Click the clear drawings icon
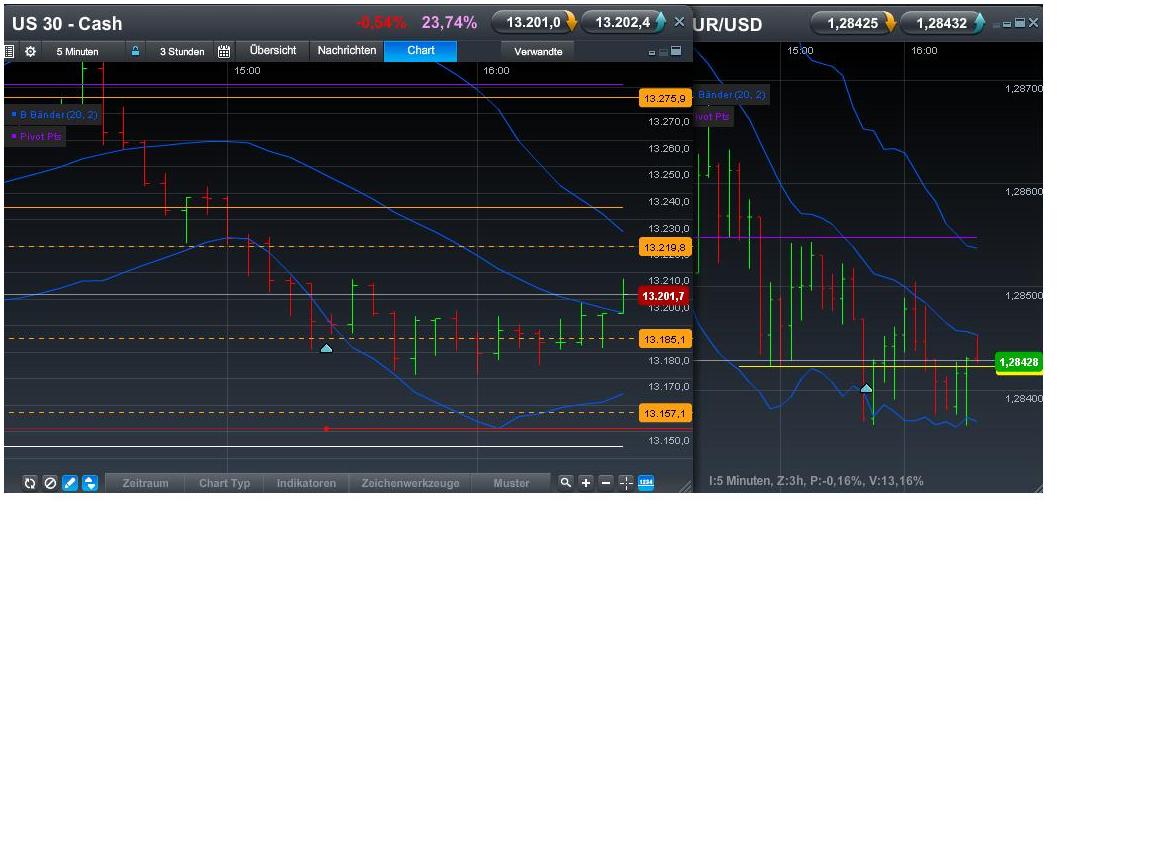 [50, 483]
